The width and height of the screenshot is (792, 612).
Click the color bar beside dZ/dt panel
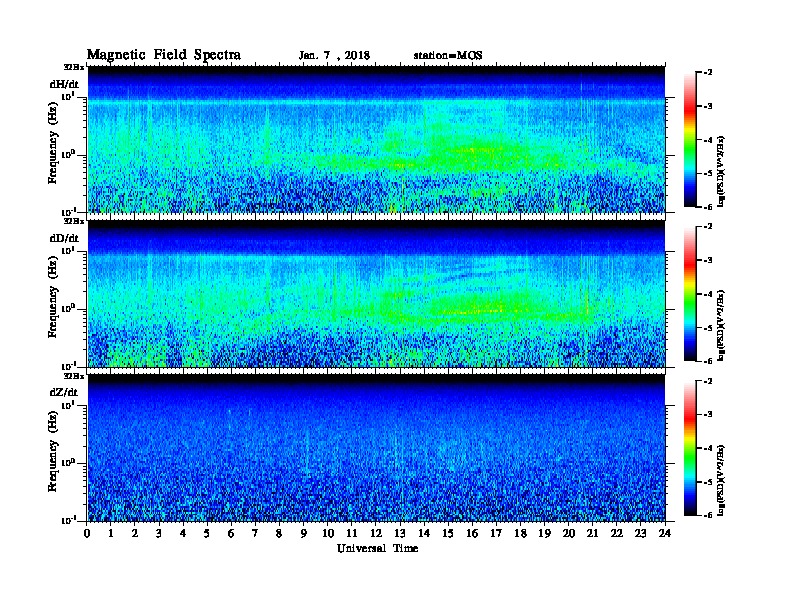coord(690,448)
